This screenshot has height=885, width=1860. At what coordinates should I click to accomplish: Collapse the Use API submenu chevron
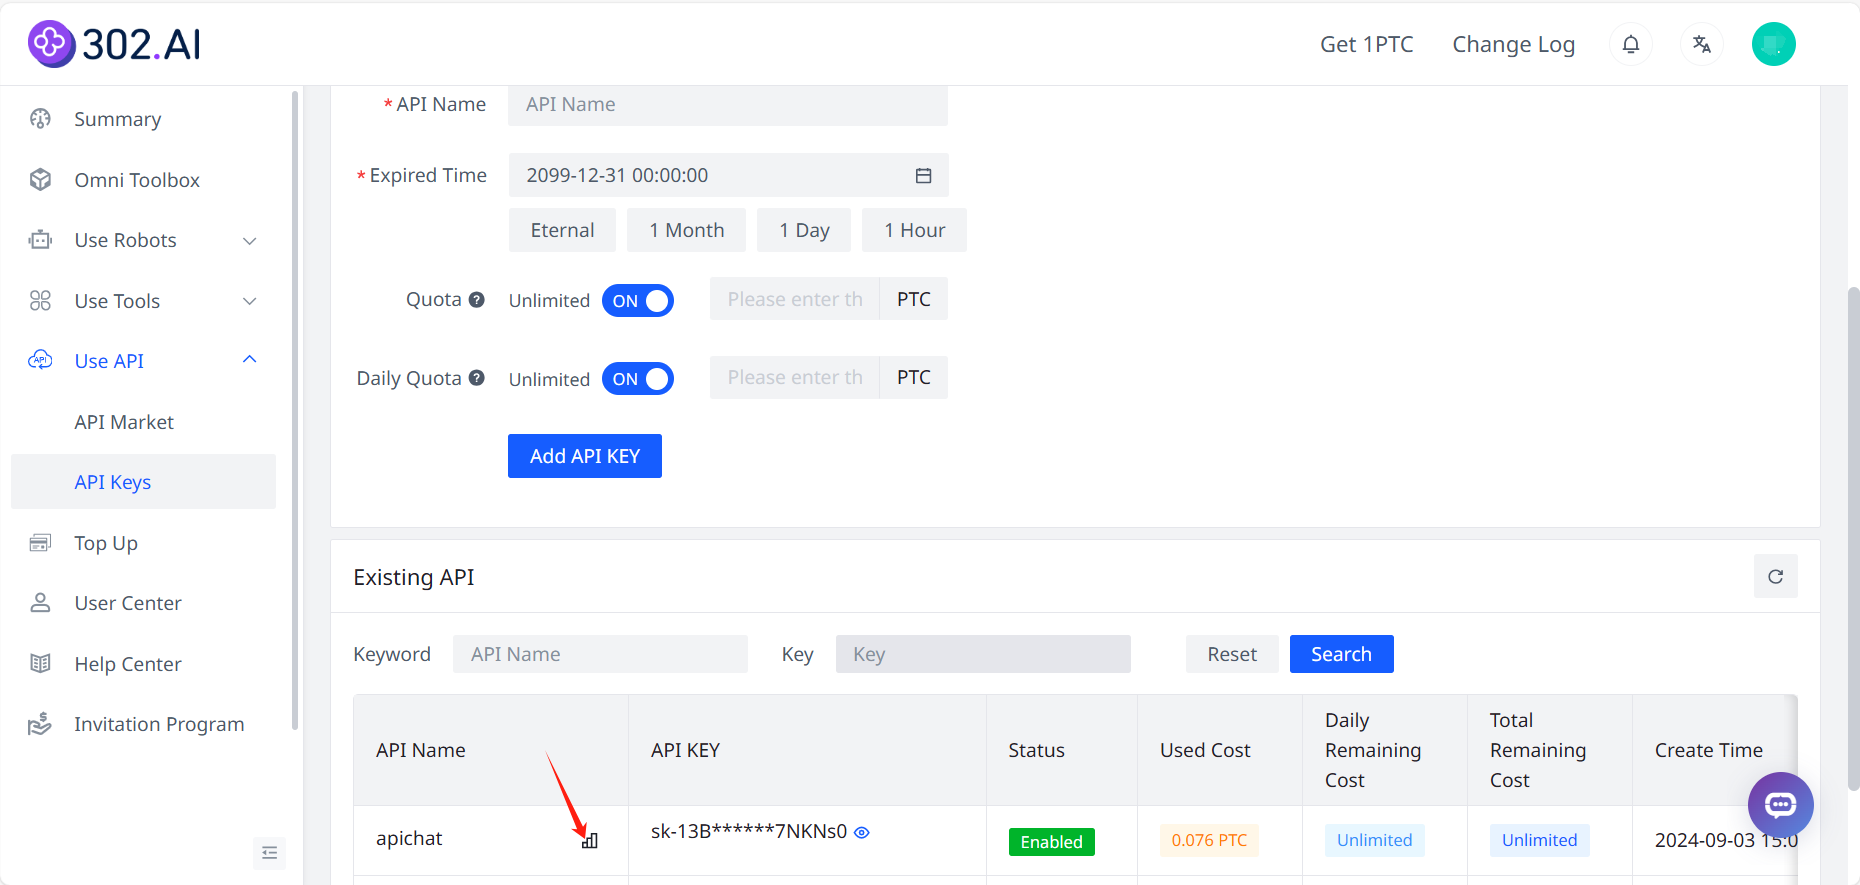coord(250,360)
